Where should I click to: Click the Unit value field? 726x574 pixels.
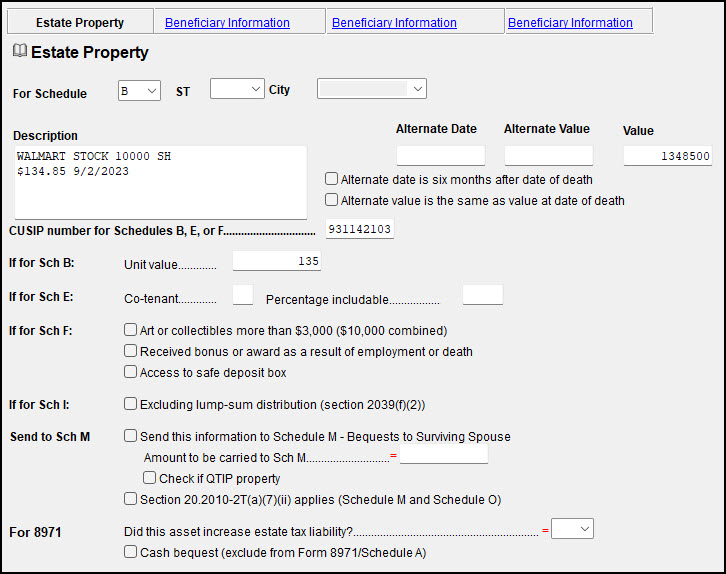point(276,261)
